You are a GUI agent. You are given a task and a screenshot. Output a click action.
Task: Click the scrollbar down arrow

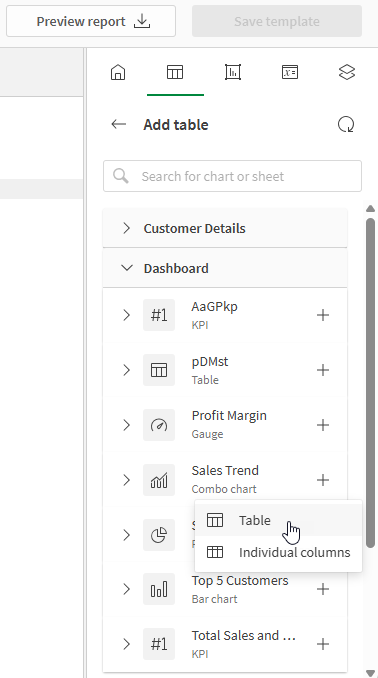(x=370, y=673)
